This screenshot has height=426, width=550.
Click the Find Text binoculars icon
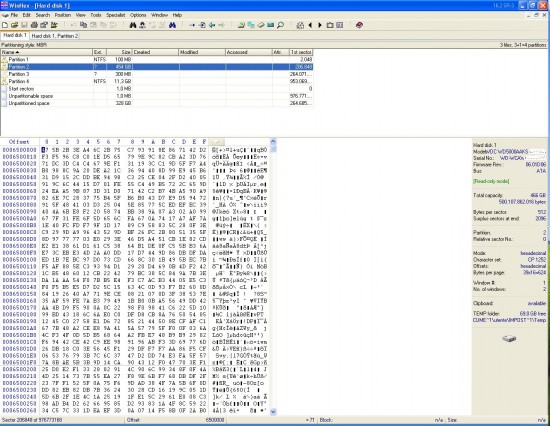click(x=133, y=25)
